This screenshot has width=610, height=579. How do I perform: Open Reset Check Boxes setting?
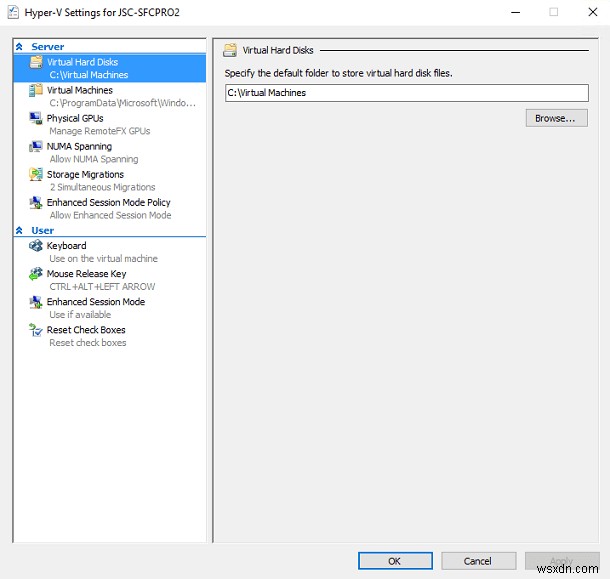click(110, 336)
